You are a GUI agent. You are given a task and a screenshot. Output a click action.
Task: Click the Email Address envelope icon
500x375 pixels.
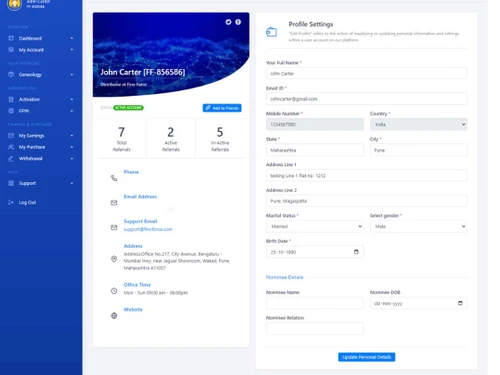point(114,203)
